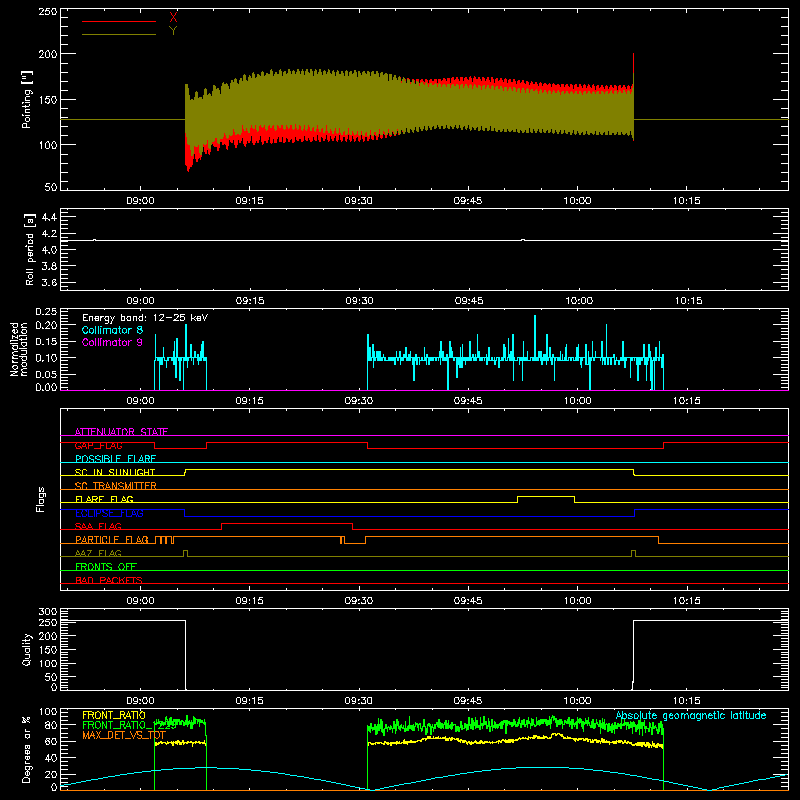Image resolution: width=800 pixels, height=800 pixels.
Task: Click the 250 tick on Pointing axis
Action: coord(47,11)
